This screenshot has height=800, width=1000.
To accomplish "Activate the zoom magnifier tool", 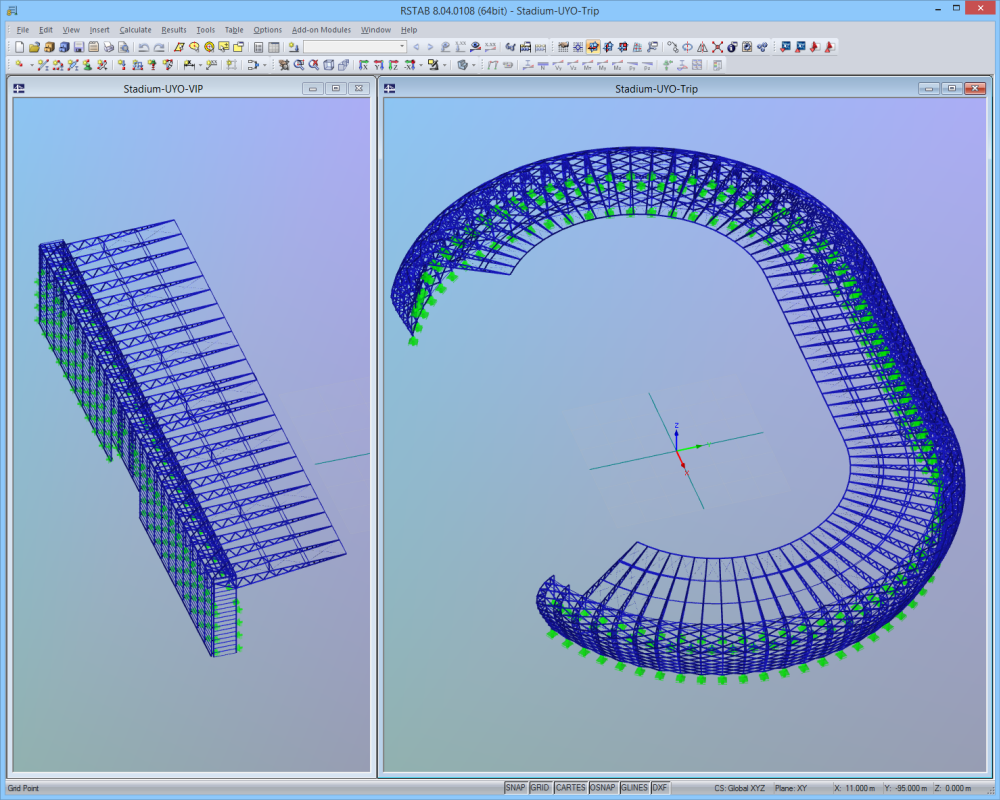I will pos(297,65).
